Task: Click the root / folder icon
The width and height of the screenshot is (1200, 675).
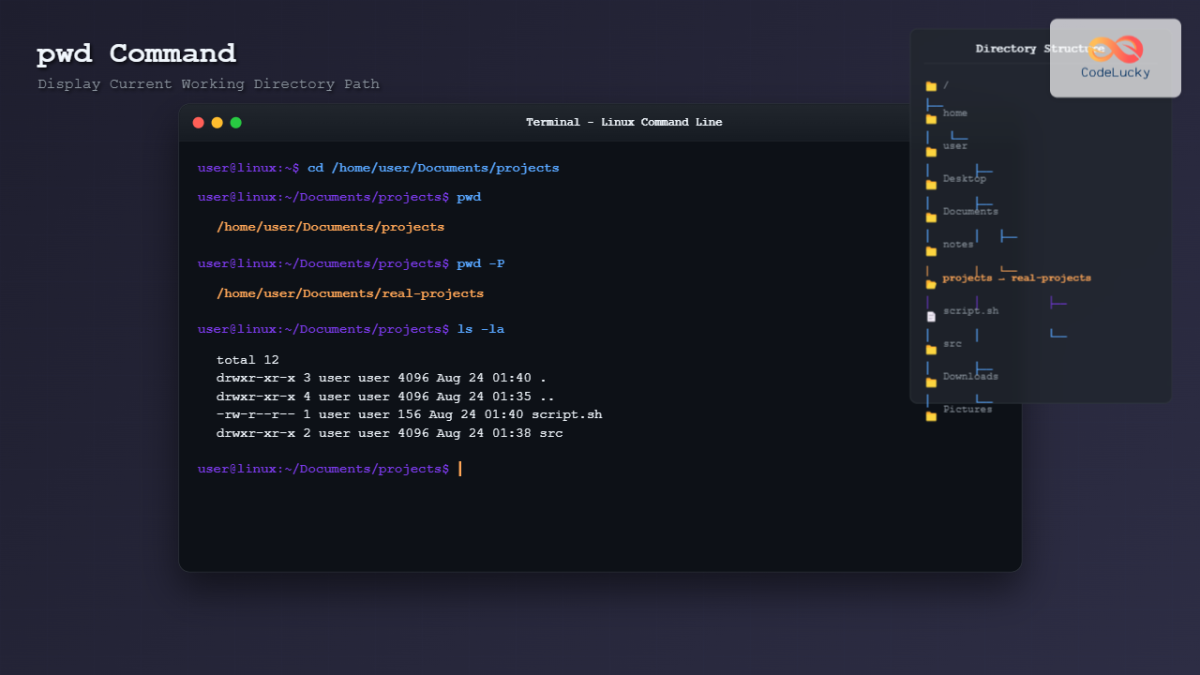Action: pyautogui.click(x=930, y=85)
